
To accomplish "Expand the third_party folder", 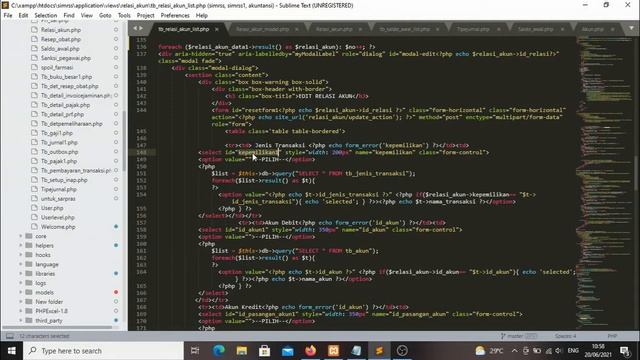I will (x=21, y=321).
